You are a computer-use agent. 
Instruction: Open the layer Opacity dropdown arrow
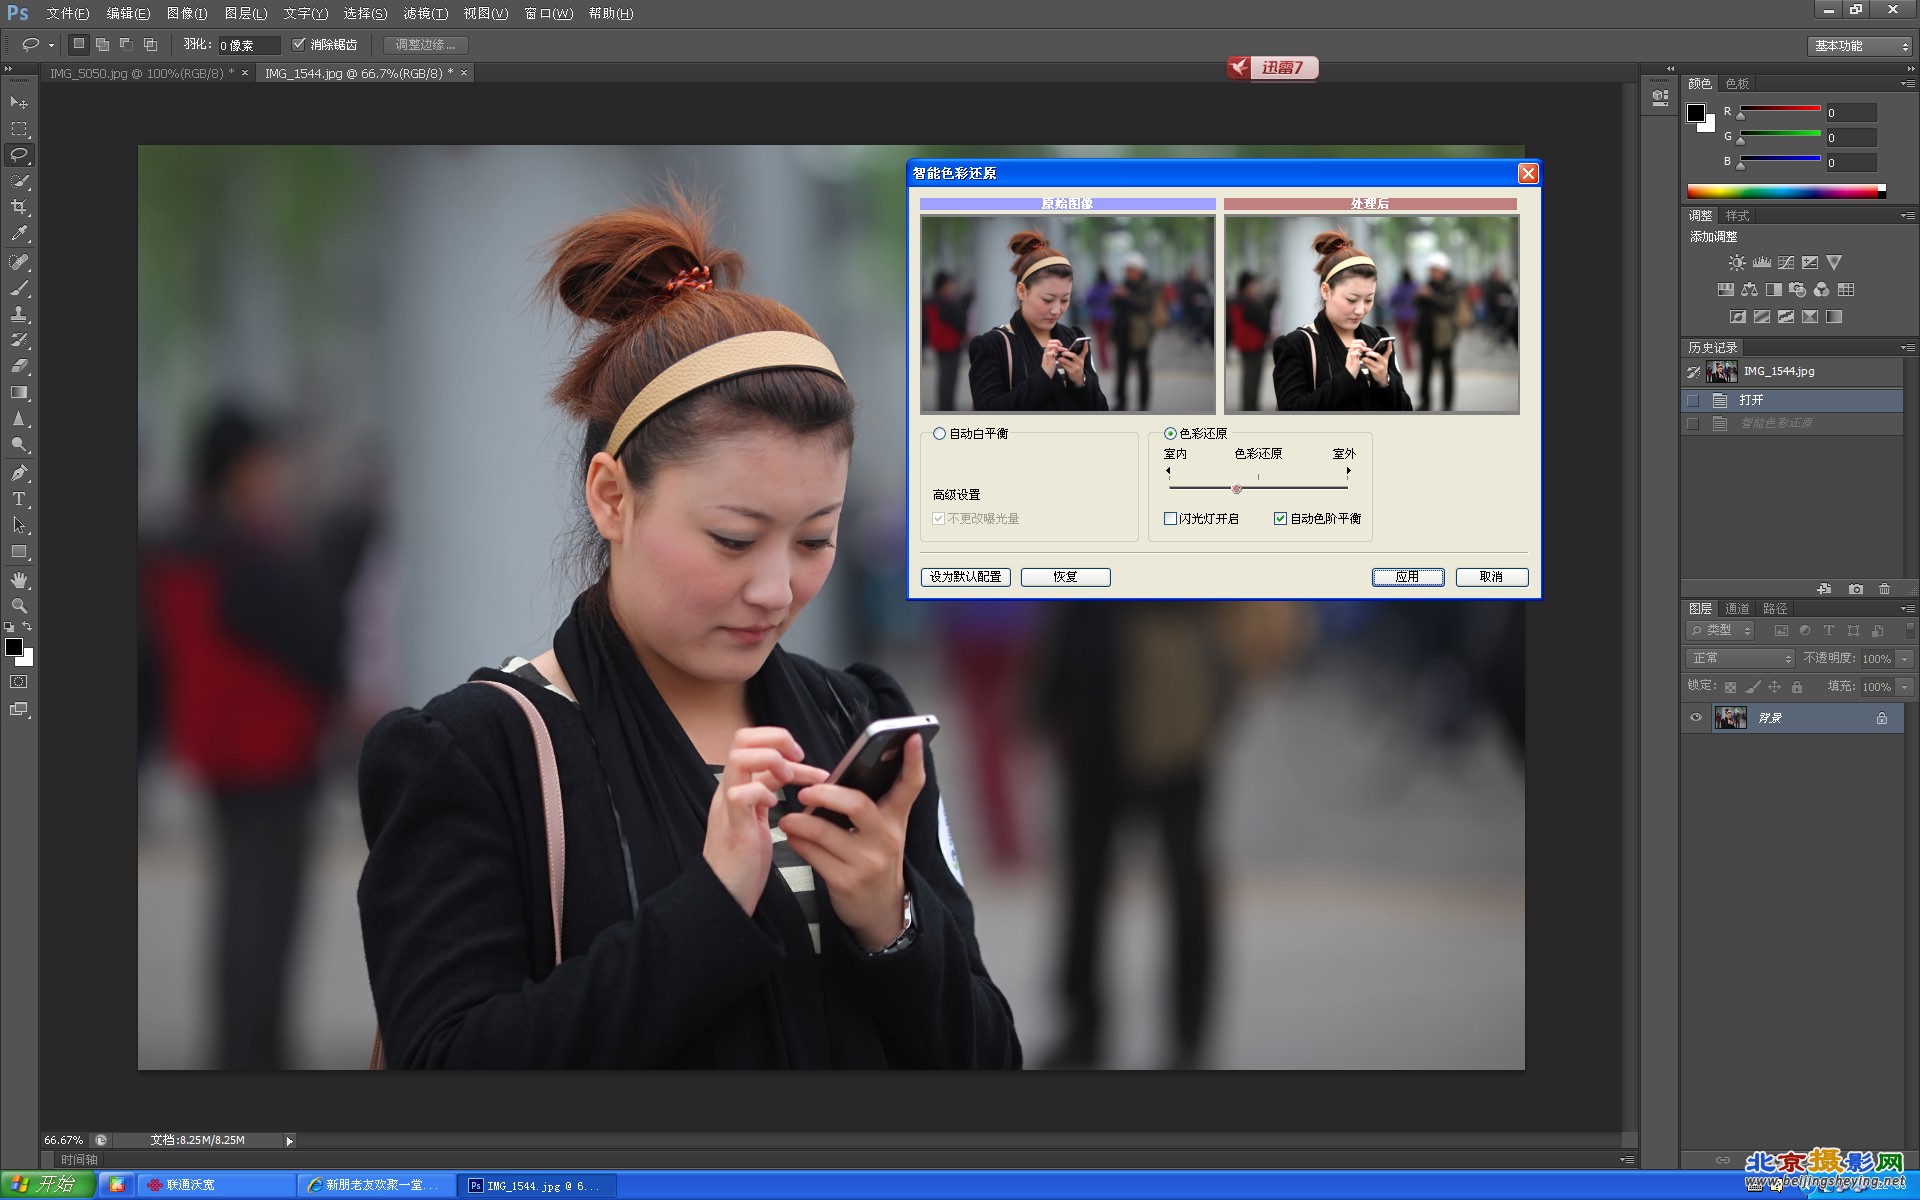point(1905,658)
